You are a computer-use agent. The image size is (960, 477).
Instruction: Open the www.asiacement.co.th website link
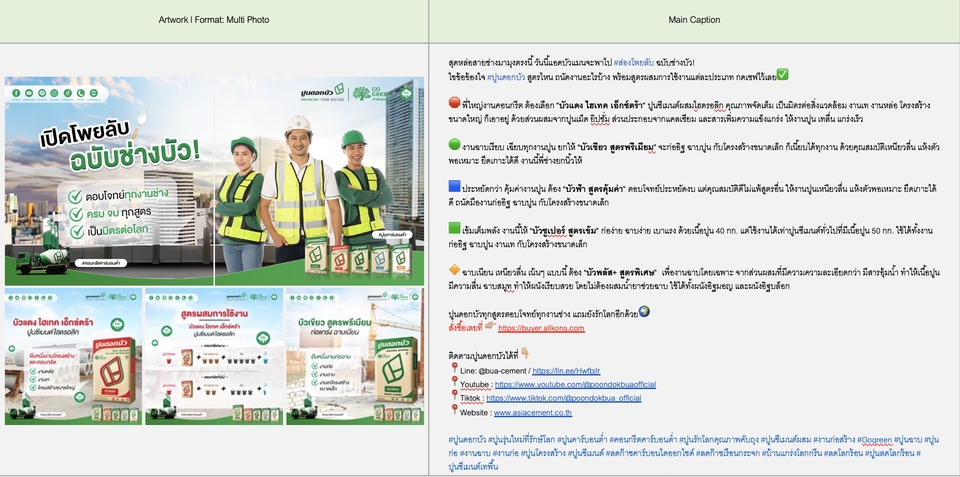pyautogui.click(x=533, y=413)
